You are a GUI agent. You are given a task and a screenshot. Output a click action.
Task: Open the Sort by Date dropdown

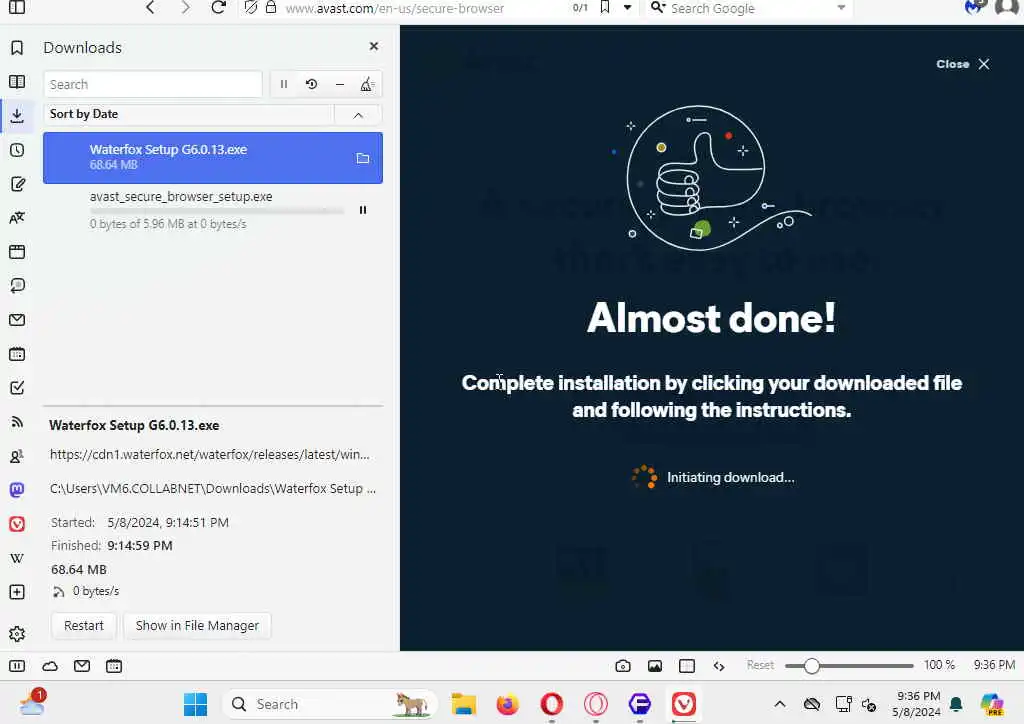coord(189,114)
